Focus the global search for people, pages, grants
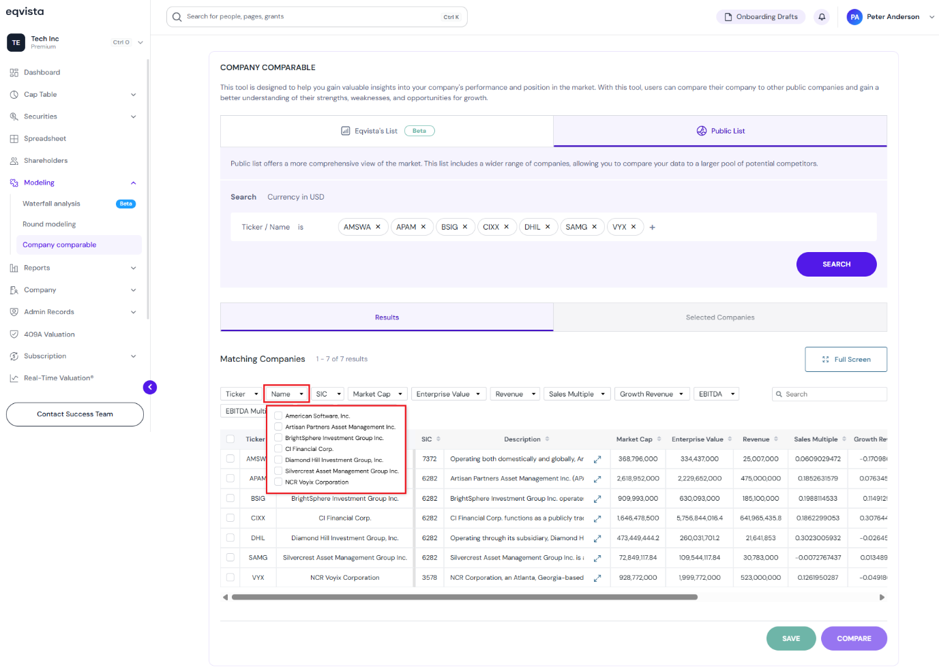The width and height of the screenshot is (939, 669). 317,17
